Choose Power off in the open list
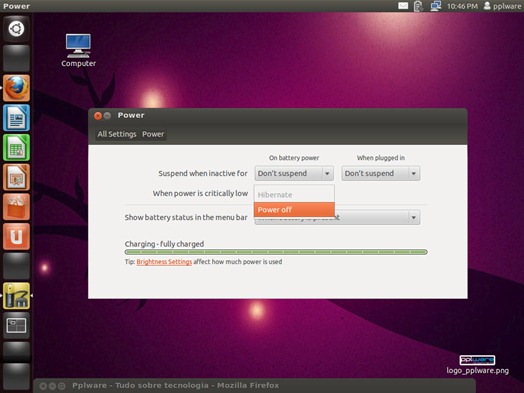The width and height of the screenshot is (524, 393). point(294,210)
